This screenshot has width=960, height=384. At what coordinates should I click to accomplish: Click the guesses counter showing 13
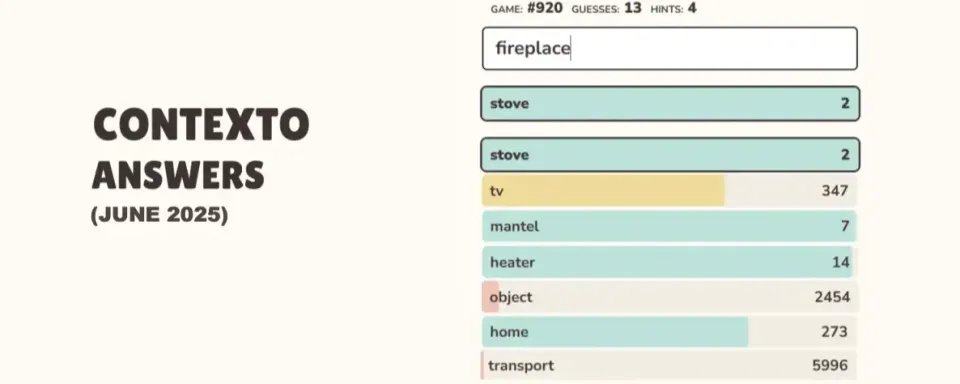(x=633, y=9)
